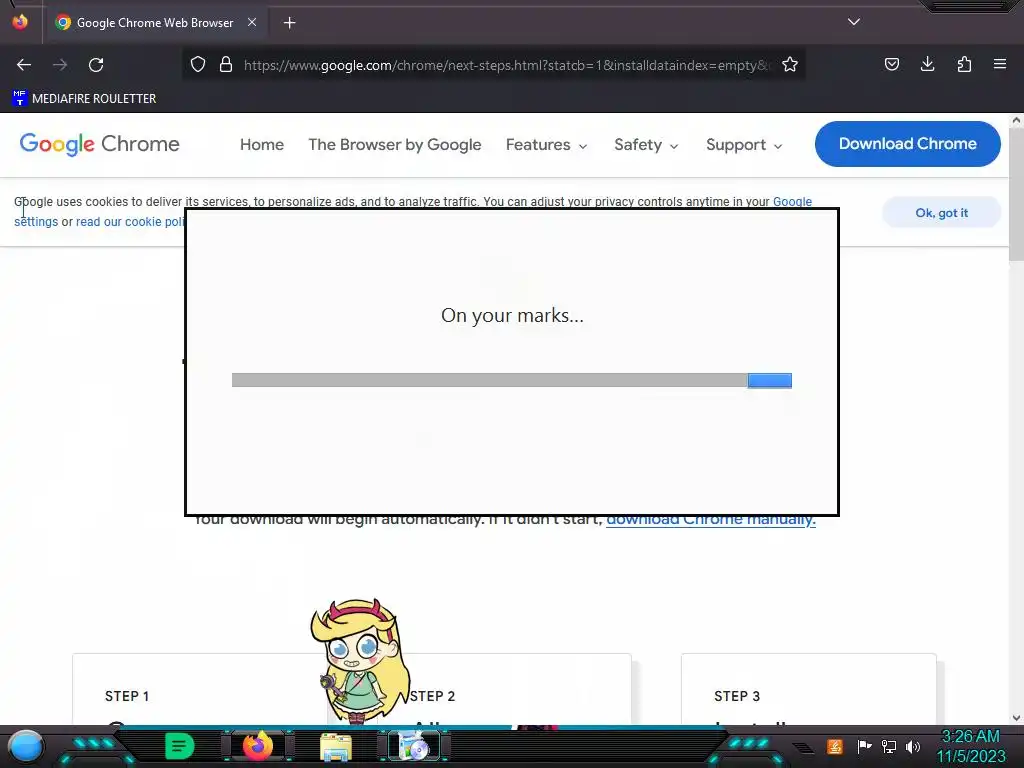Click the download Chrome manually link

coord(711,520)
